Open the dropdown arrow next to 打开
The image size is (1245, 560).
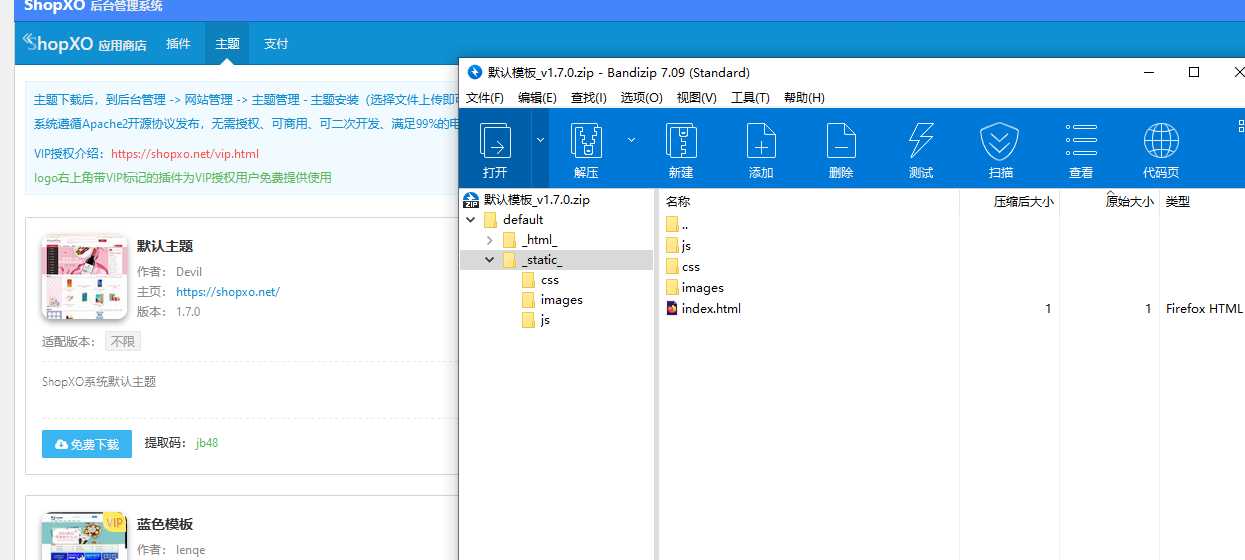click(x=541, y=140)
